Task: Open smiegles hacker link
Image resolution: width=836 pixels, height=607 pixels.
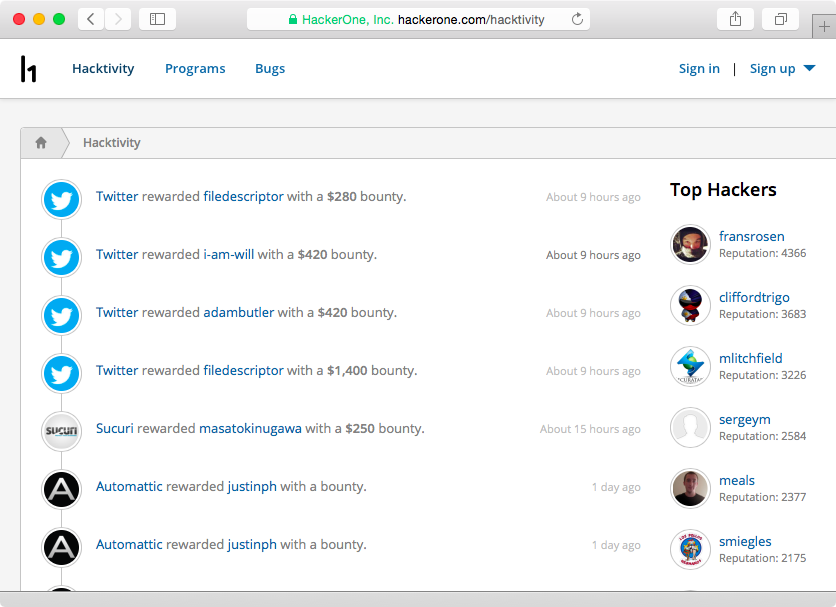Action: pyautogui.click(x=745, y=541)
